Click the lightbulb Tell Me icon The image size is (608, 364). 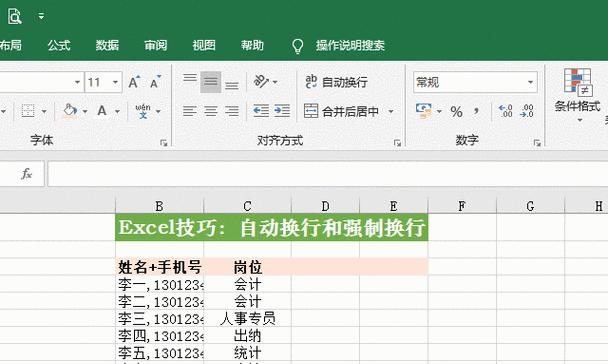[297, 46]
